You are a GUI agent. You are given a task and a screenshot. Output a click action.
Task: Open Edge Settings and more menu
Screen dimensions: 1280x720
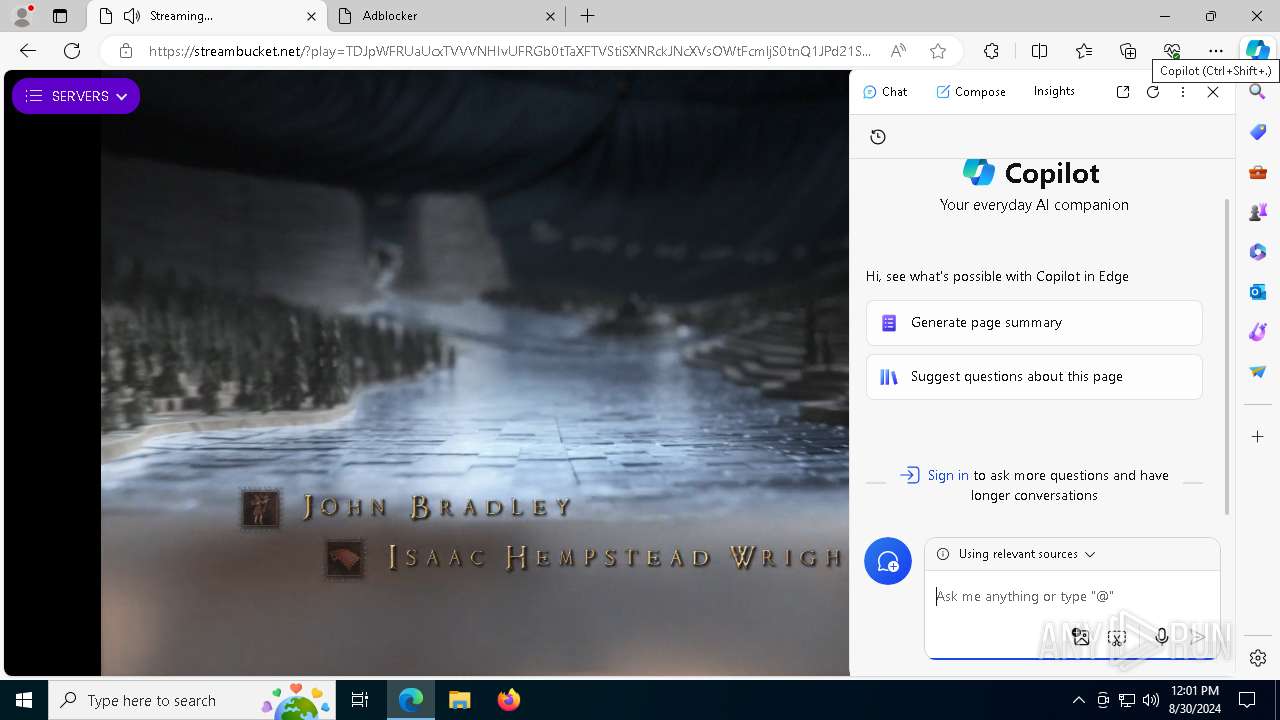pyautogui.click(x=1215, y=51)
